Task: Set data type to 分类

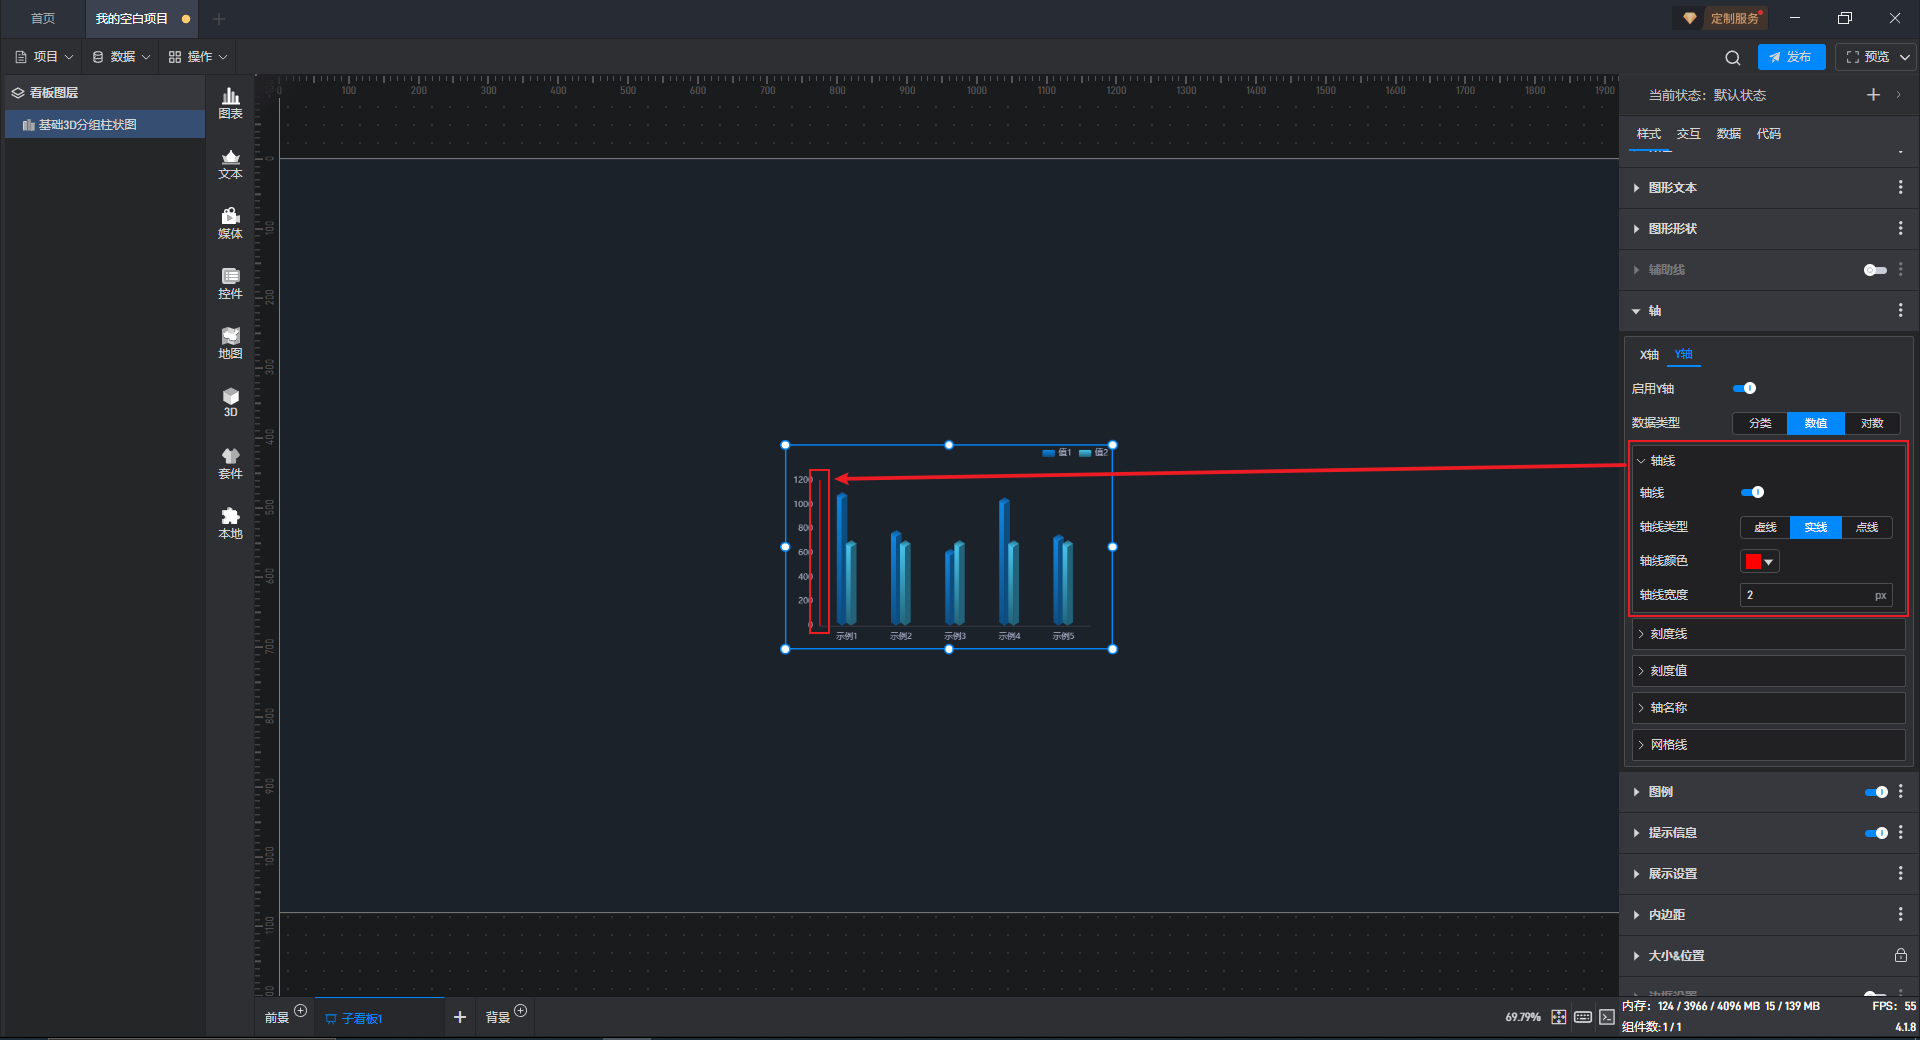Action: pos(1760,424)
